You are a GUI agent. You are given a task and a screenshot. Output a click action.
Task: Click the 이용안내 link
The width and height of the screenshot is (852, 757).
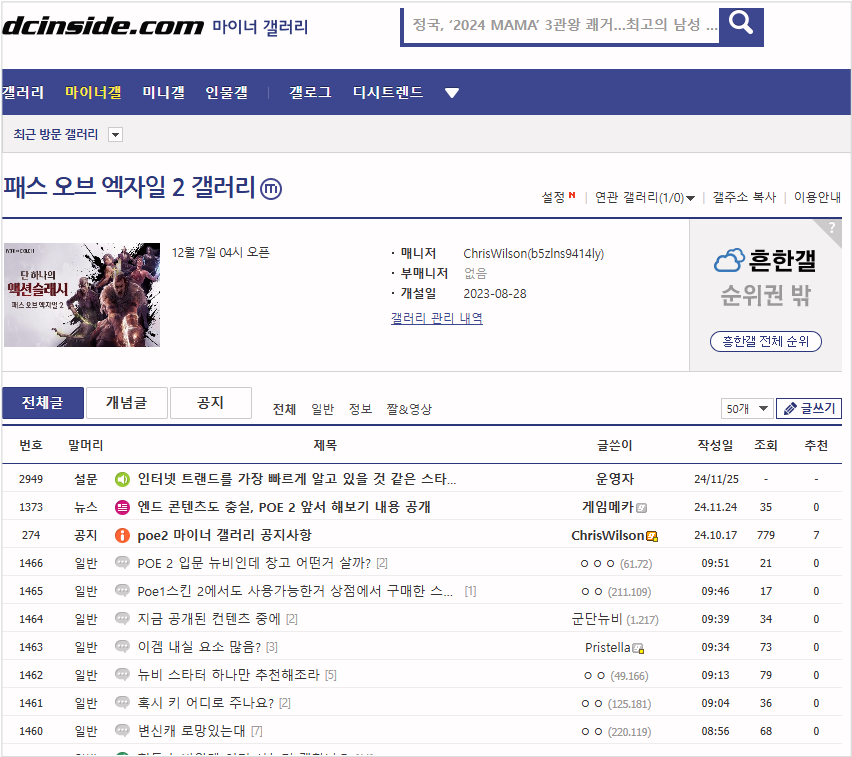[817, 197]
